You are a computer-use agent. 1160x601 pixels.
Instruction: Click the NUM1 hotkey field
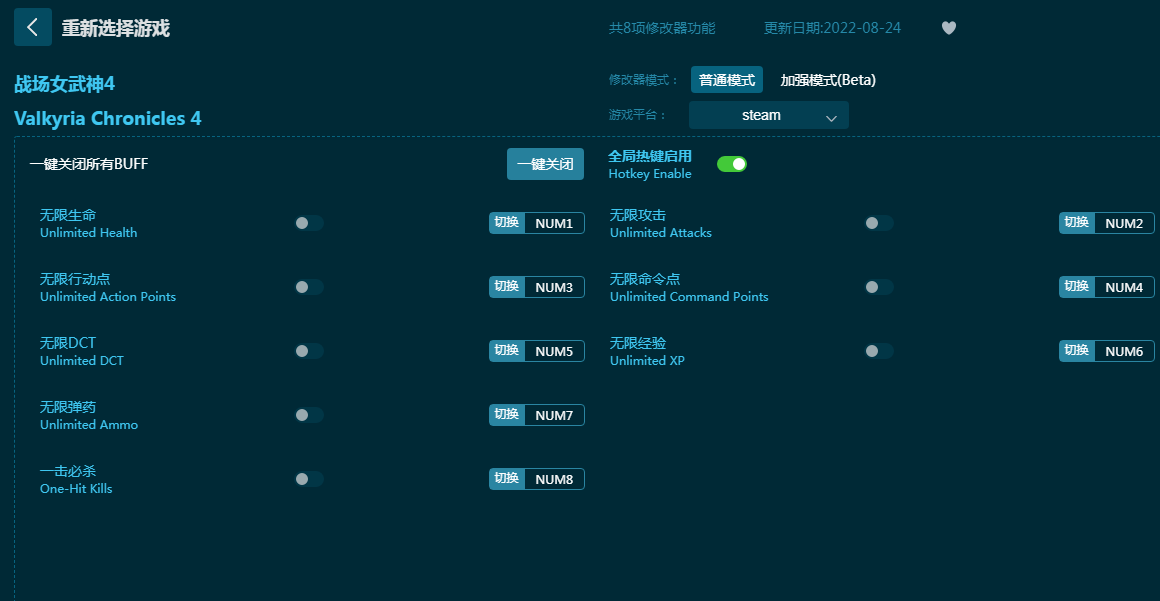554,224
